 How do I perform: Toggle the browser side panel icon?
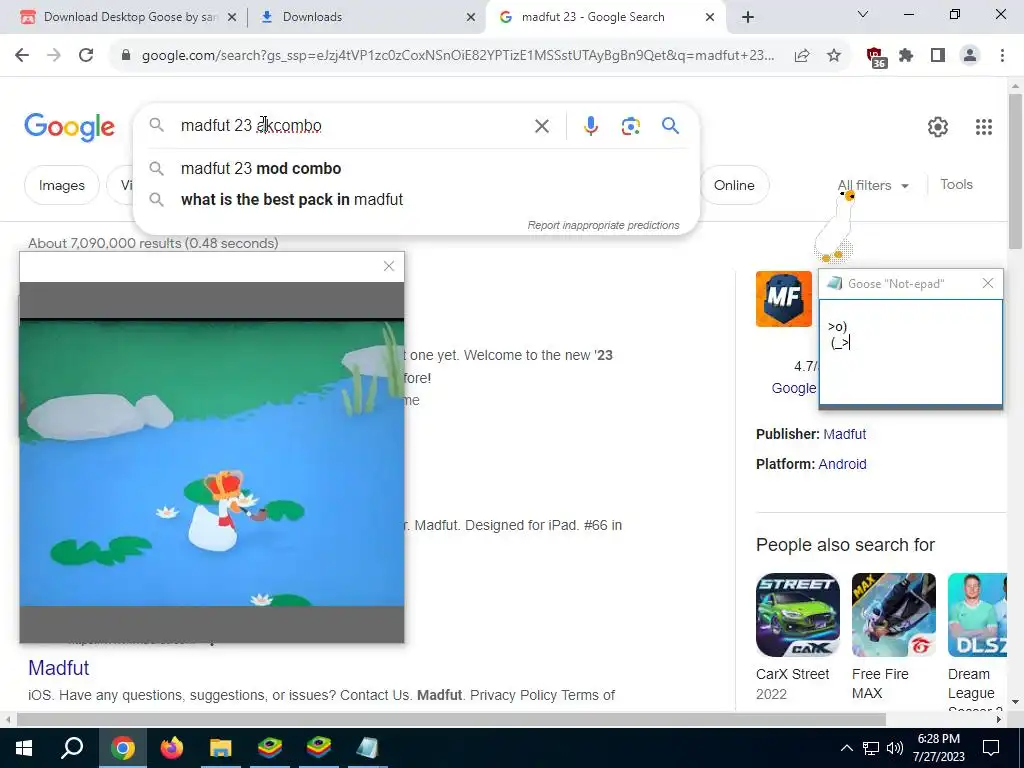pos(938,56)
